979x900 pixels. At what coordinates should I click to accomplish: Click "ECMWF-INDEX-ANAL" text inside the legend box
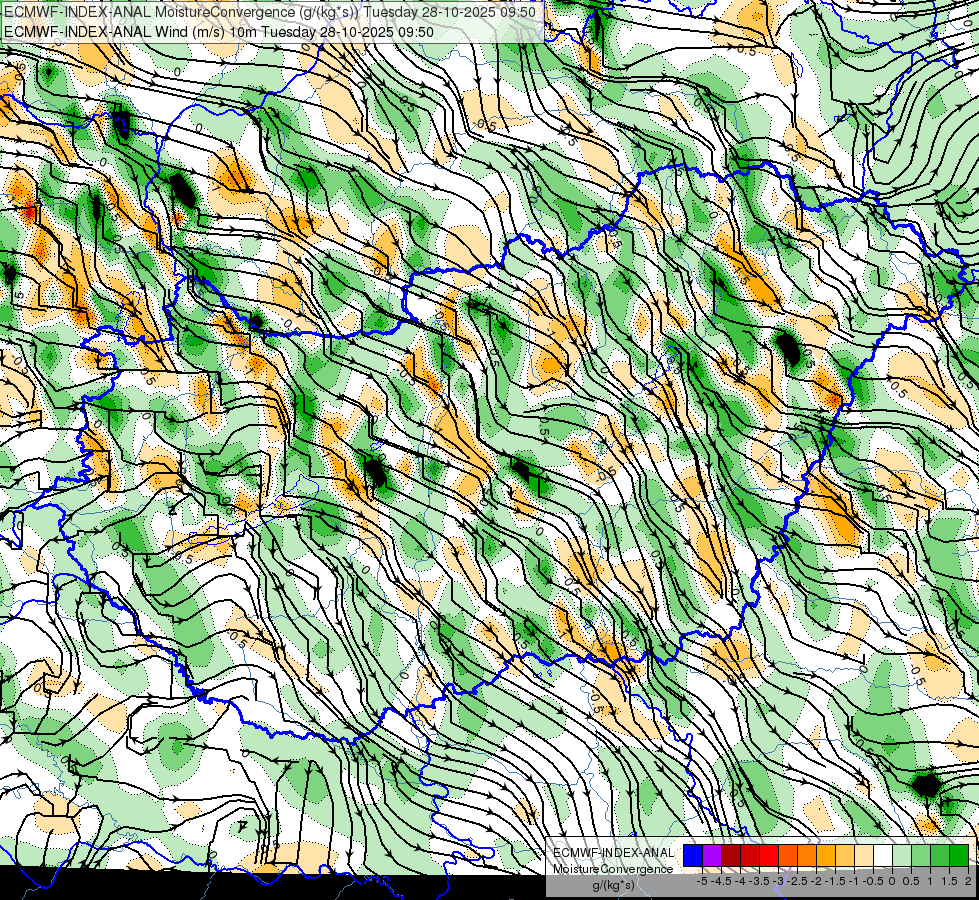coord(614,853)
